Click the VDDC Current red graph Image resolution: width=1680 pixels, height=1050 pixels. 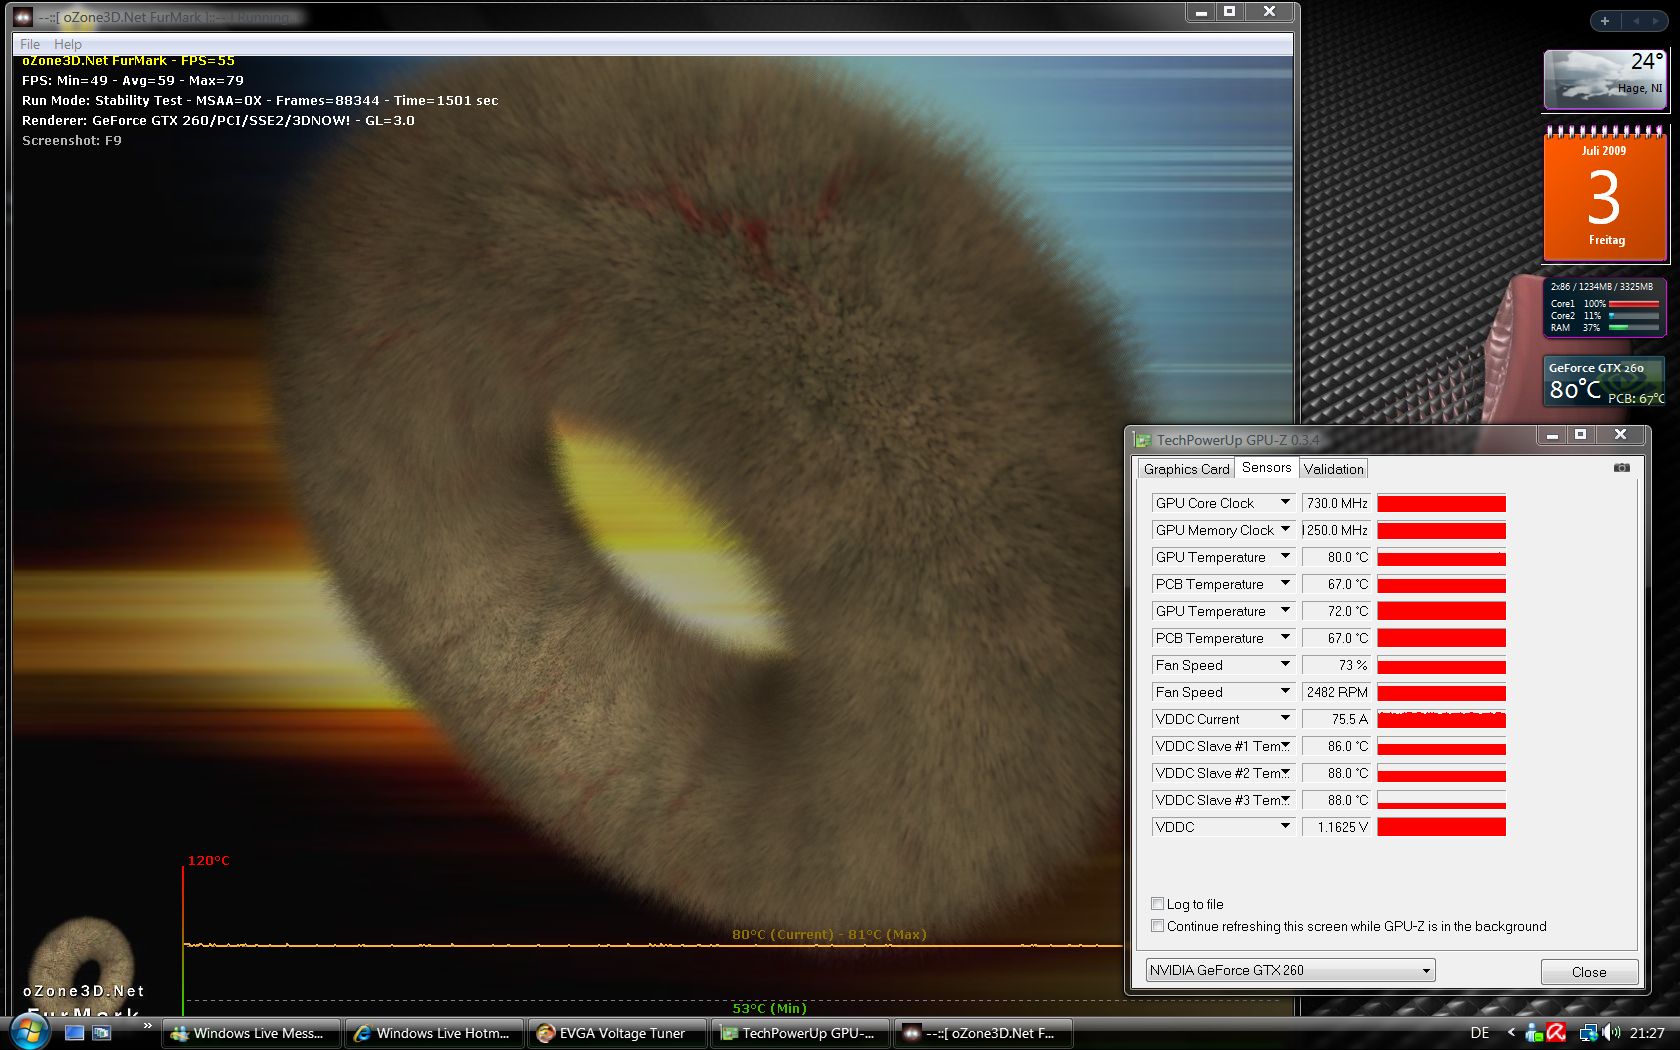coord(1441,719)
